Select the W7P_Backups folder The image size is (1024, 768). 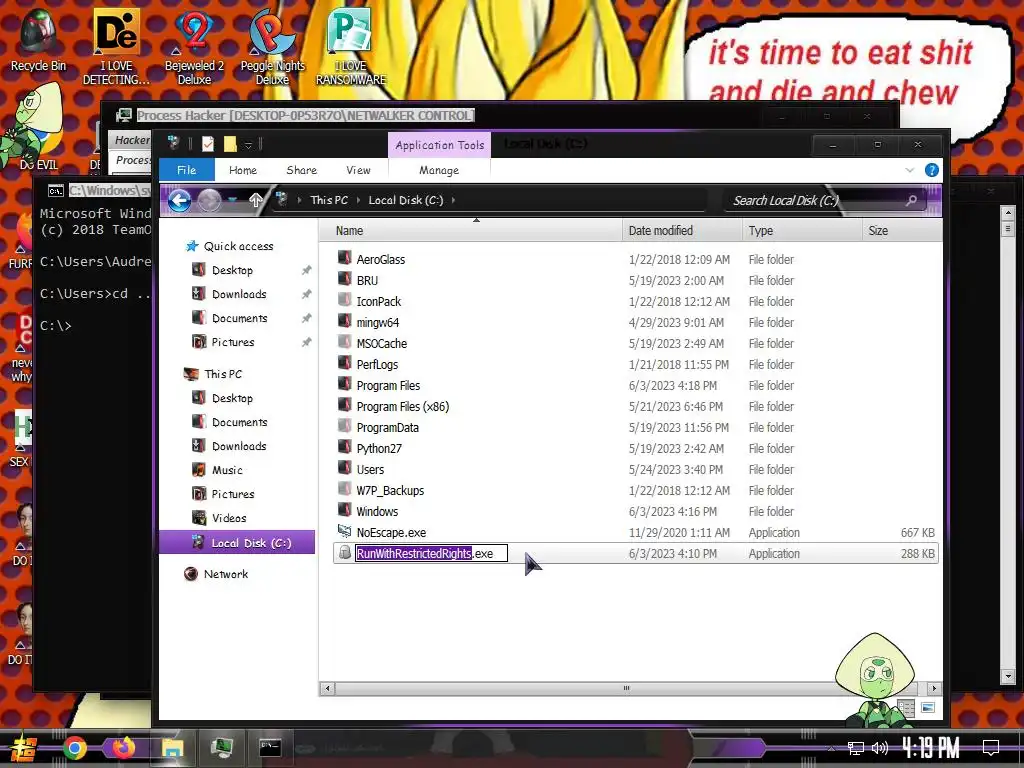pos(390,490)
